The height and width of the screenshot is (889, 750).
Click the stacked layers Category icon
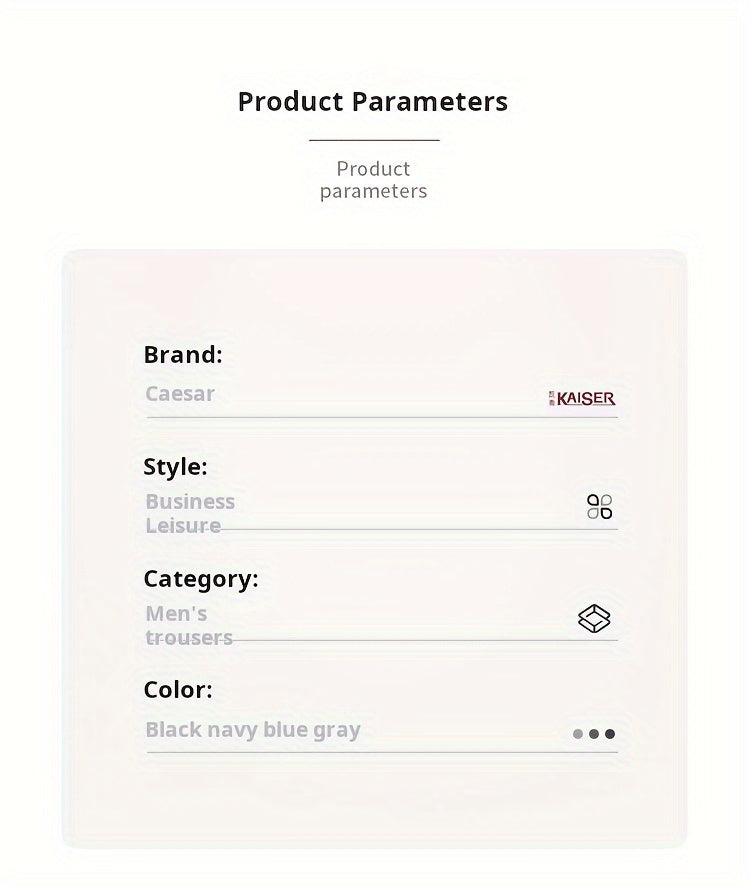pyautogui.click(x=594, y=619)
